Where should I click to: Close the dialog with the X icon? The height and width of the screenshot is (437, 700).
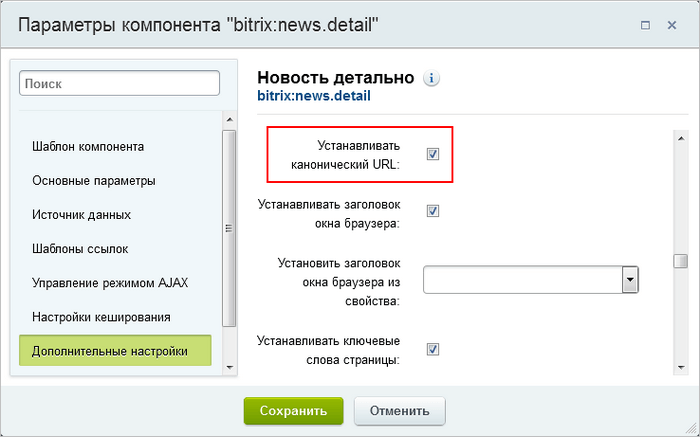(673, 24)
